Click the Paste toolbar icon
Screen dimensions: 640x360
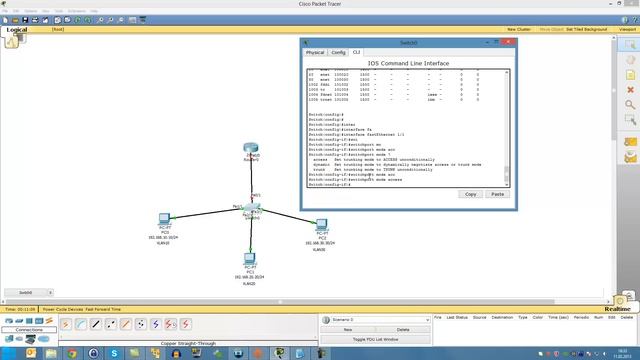pyautogui.click(x=67, y=20)
